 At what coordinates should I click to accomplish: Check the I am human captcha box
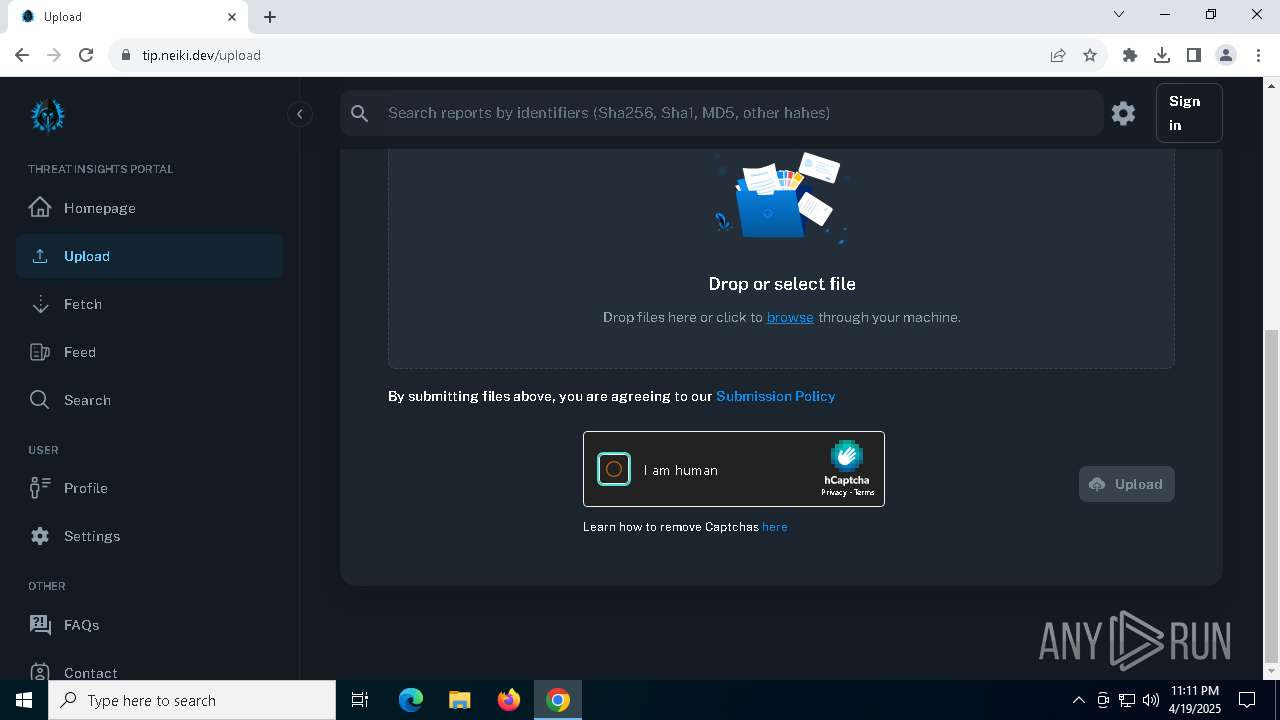(614, 469)
